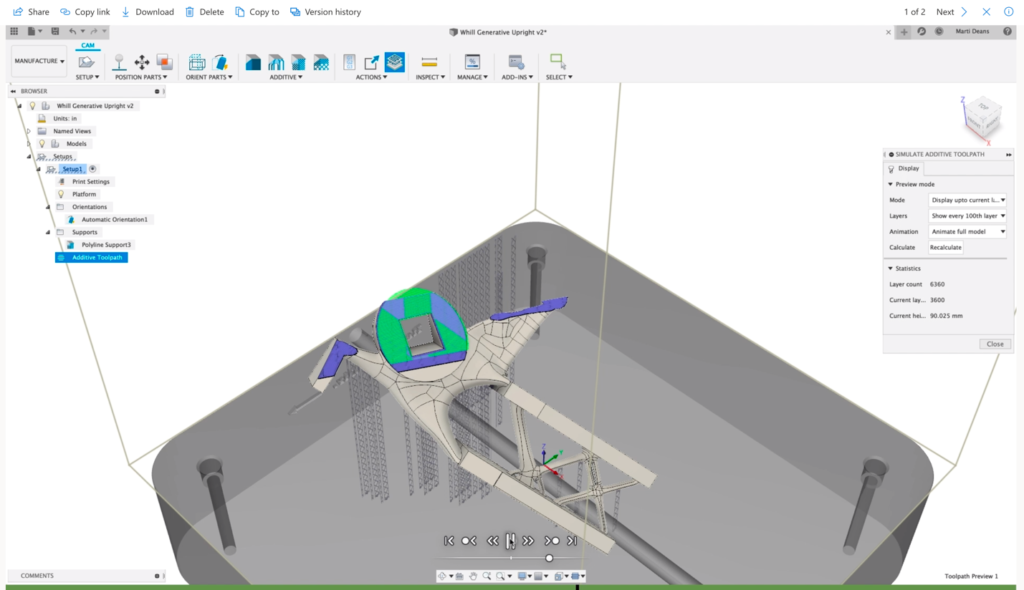The image size is (1024, 590).
Task: Click the Export arrow icon in Actions
Action: point(372,62)
